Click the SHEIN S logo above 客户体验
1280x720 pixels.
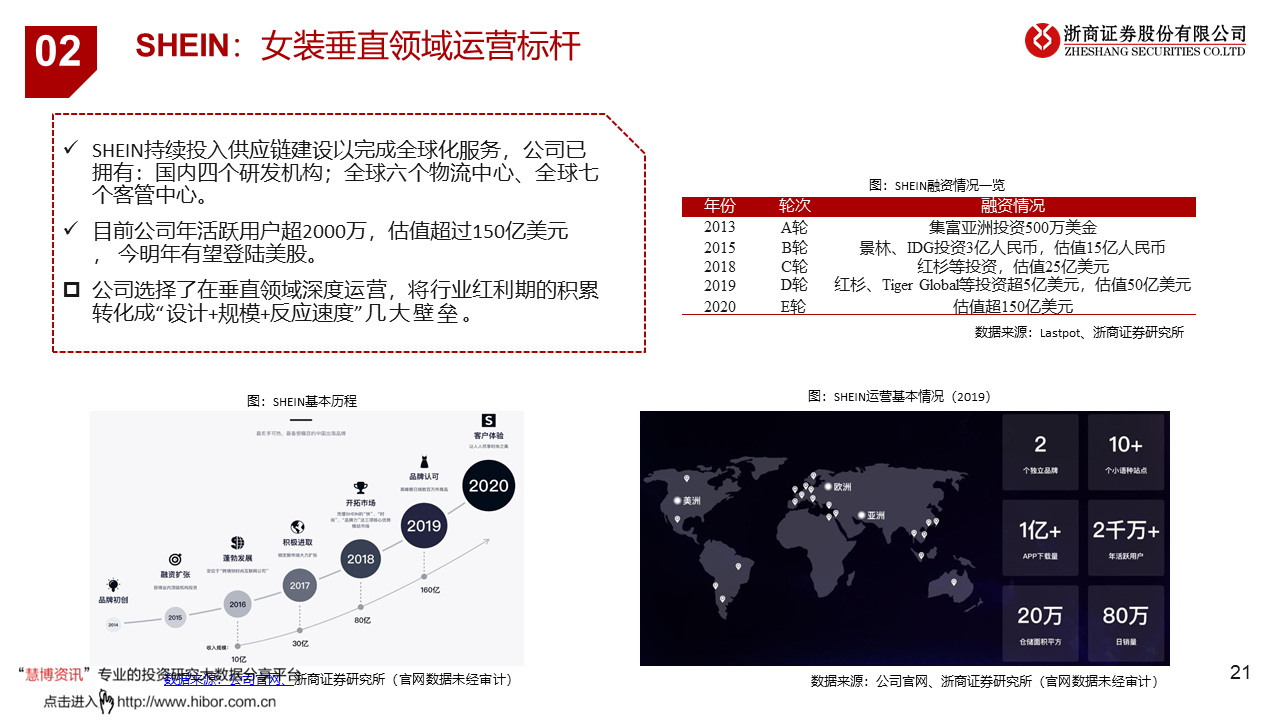coord(488,420)
